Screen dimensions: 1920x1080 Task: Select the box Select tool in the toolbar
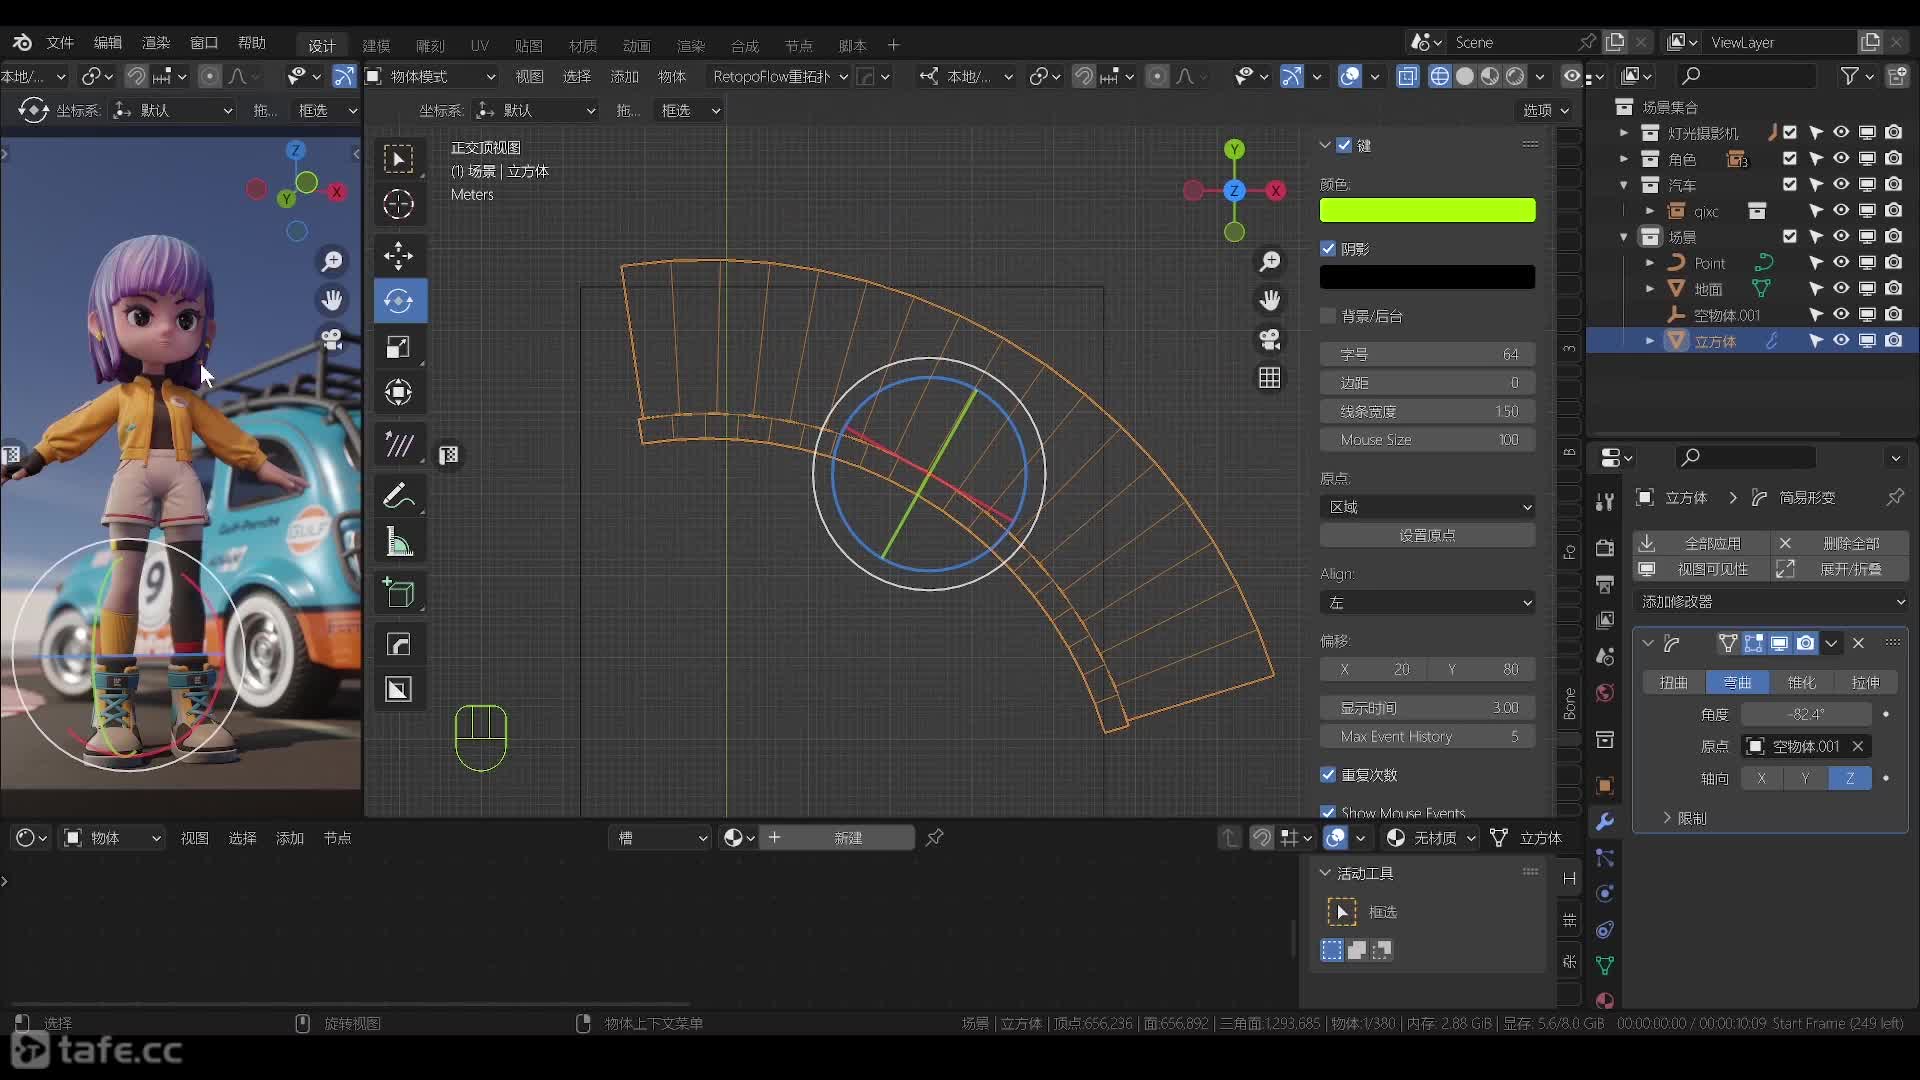coord(399,159)
